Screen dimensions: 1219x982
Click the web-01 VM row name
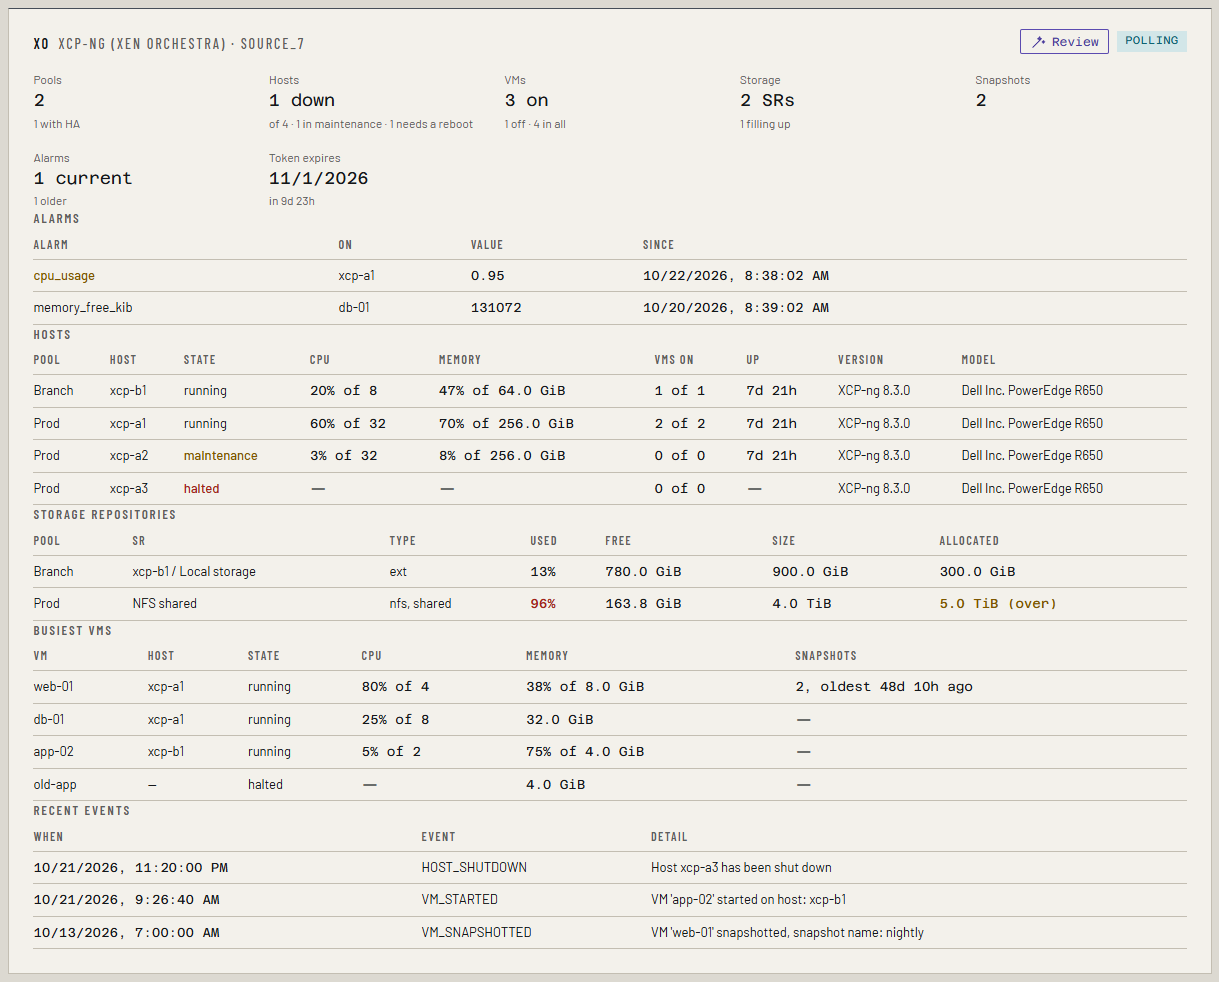coord(53,687)
